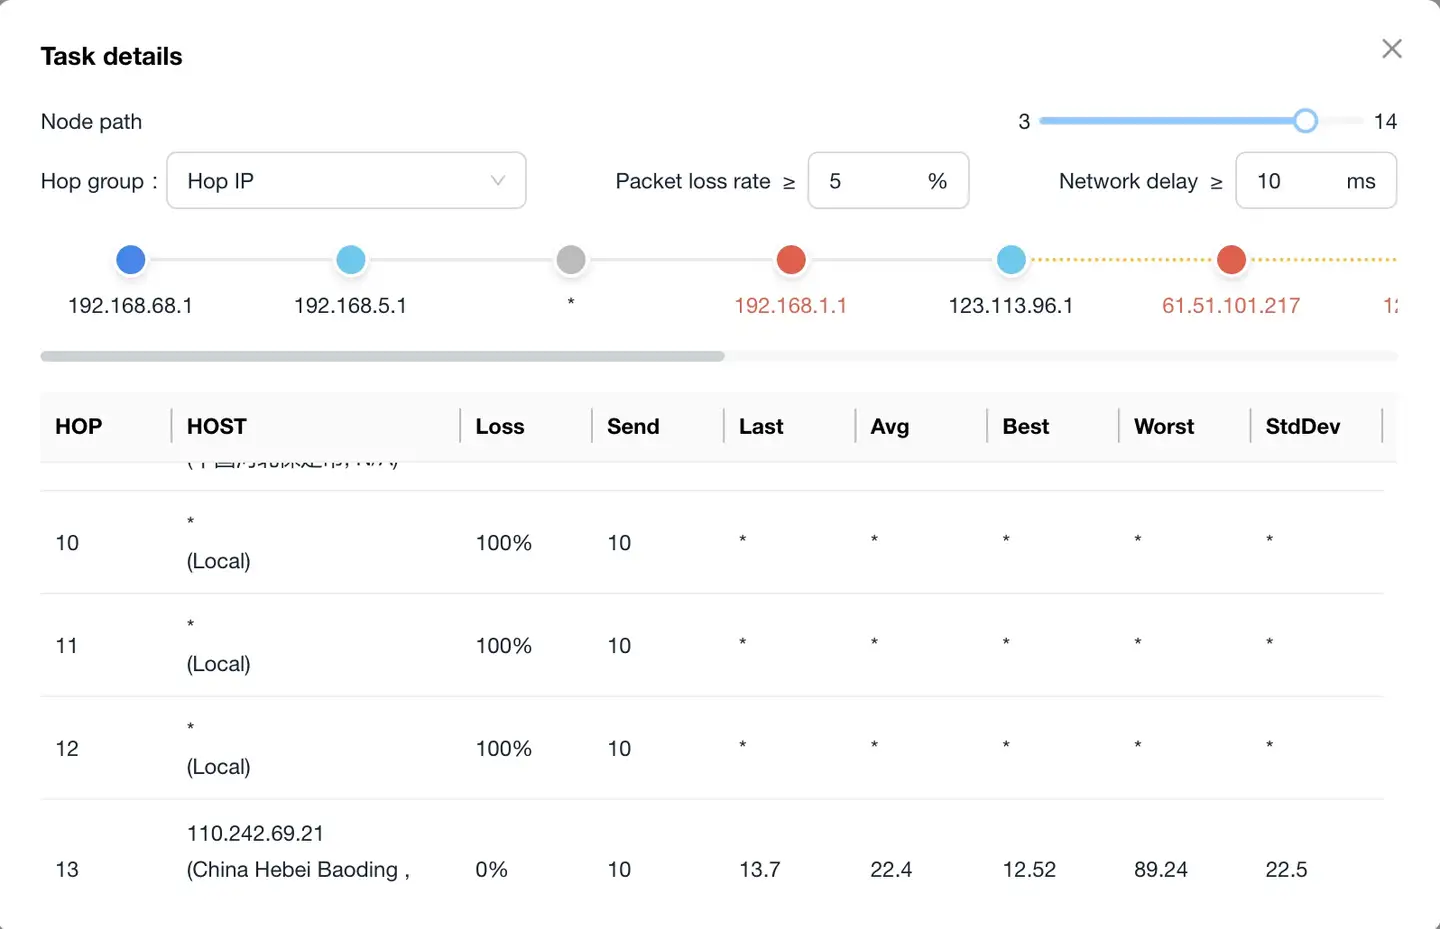Select the red 61.51.101.217 node
This screenshot has height=929, width=1440.
click(x=1231, y=260)
